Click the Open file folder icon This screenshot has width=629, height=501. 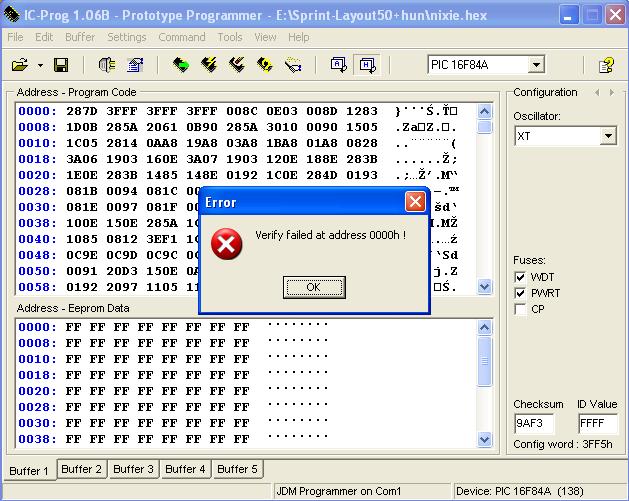[20, 65]
